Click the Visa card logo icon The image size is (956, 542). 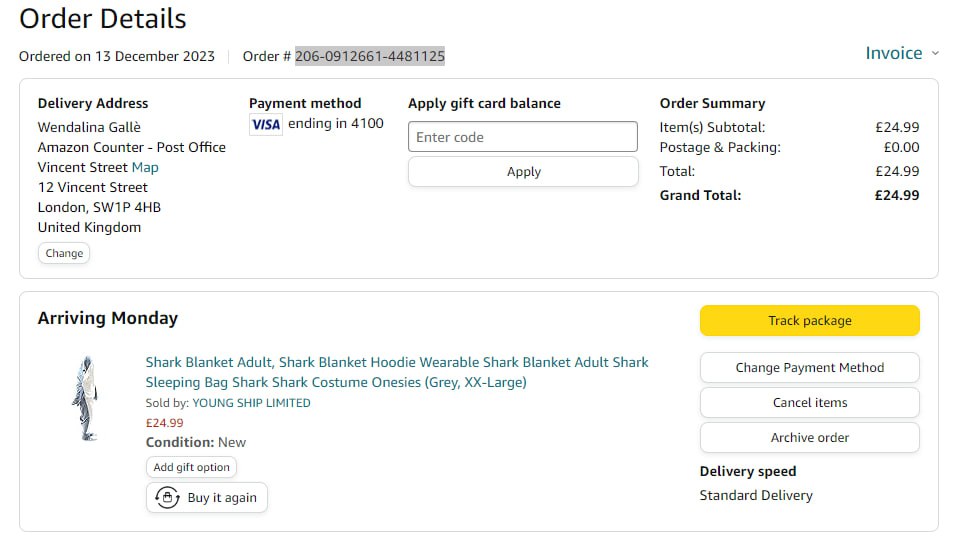[266, 124]
